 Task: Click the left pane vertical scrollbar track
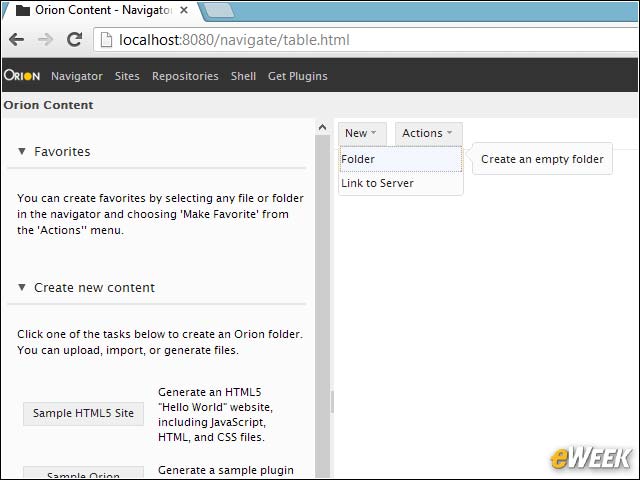(x=322, y=306)
